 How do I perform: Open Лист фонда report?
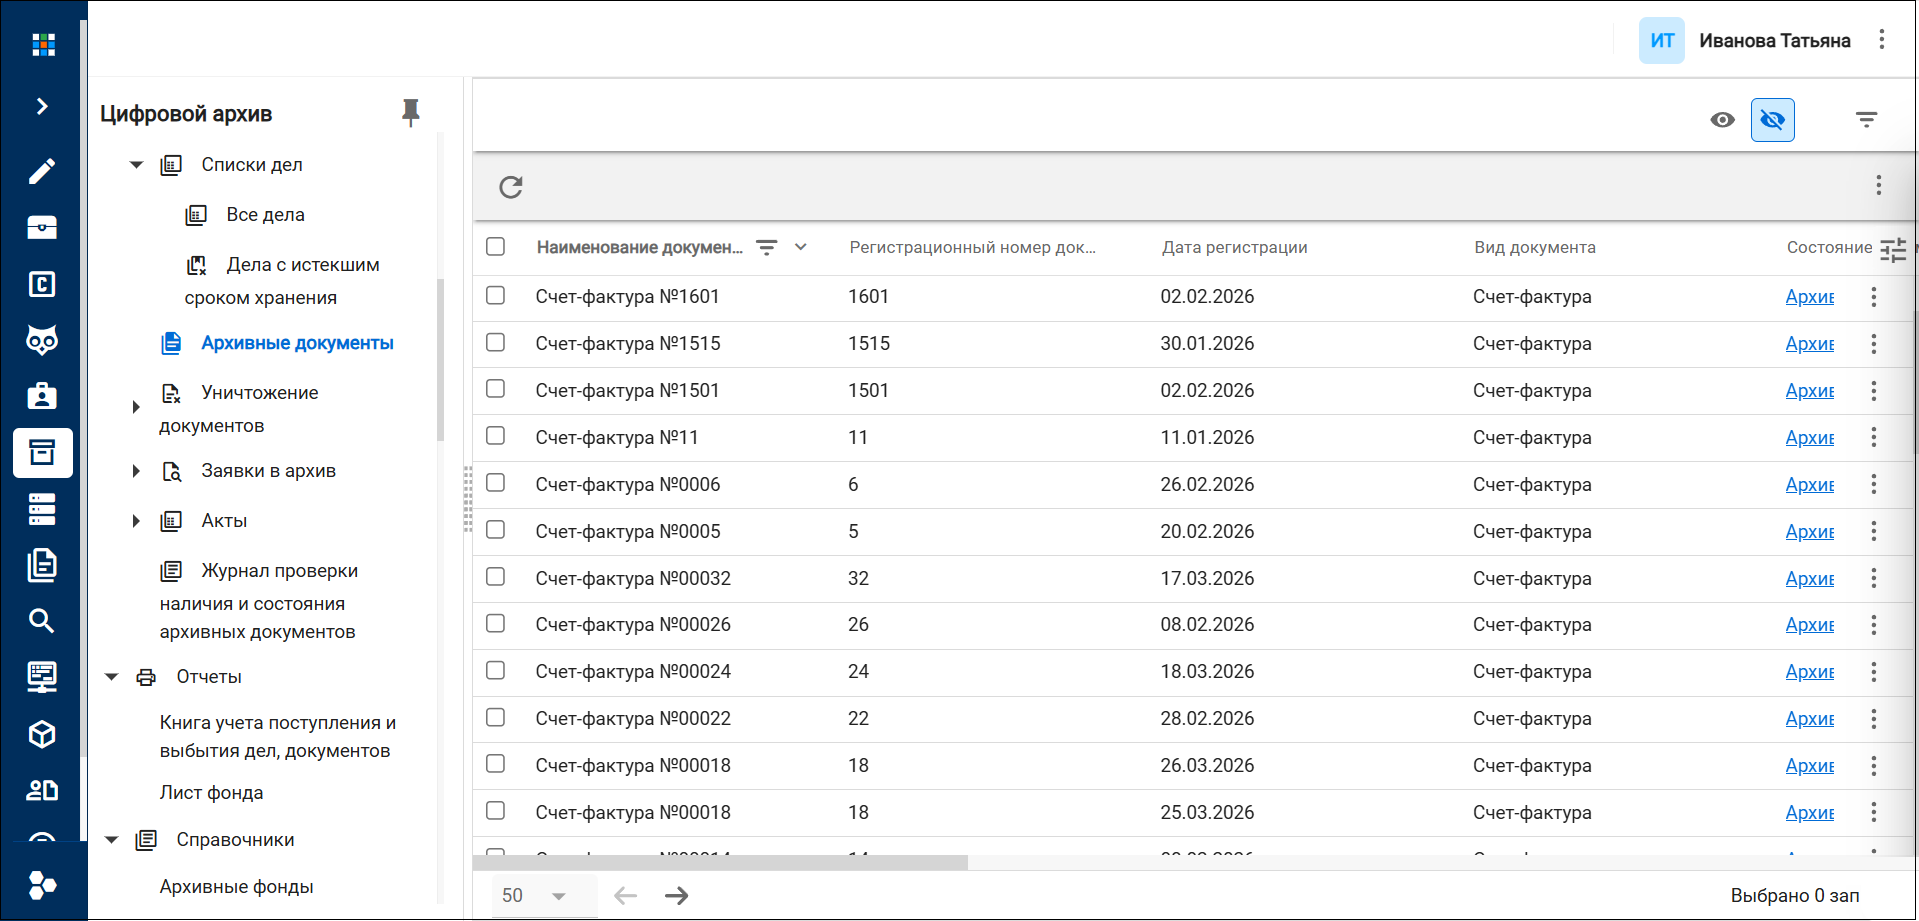(x=212, y=793)
